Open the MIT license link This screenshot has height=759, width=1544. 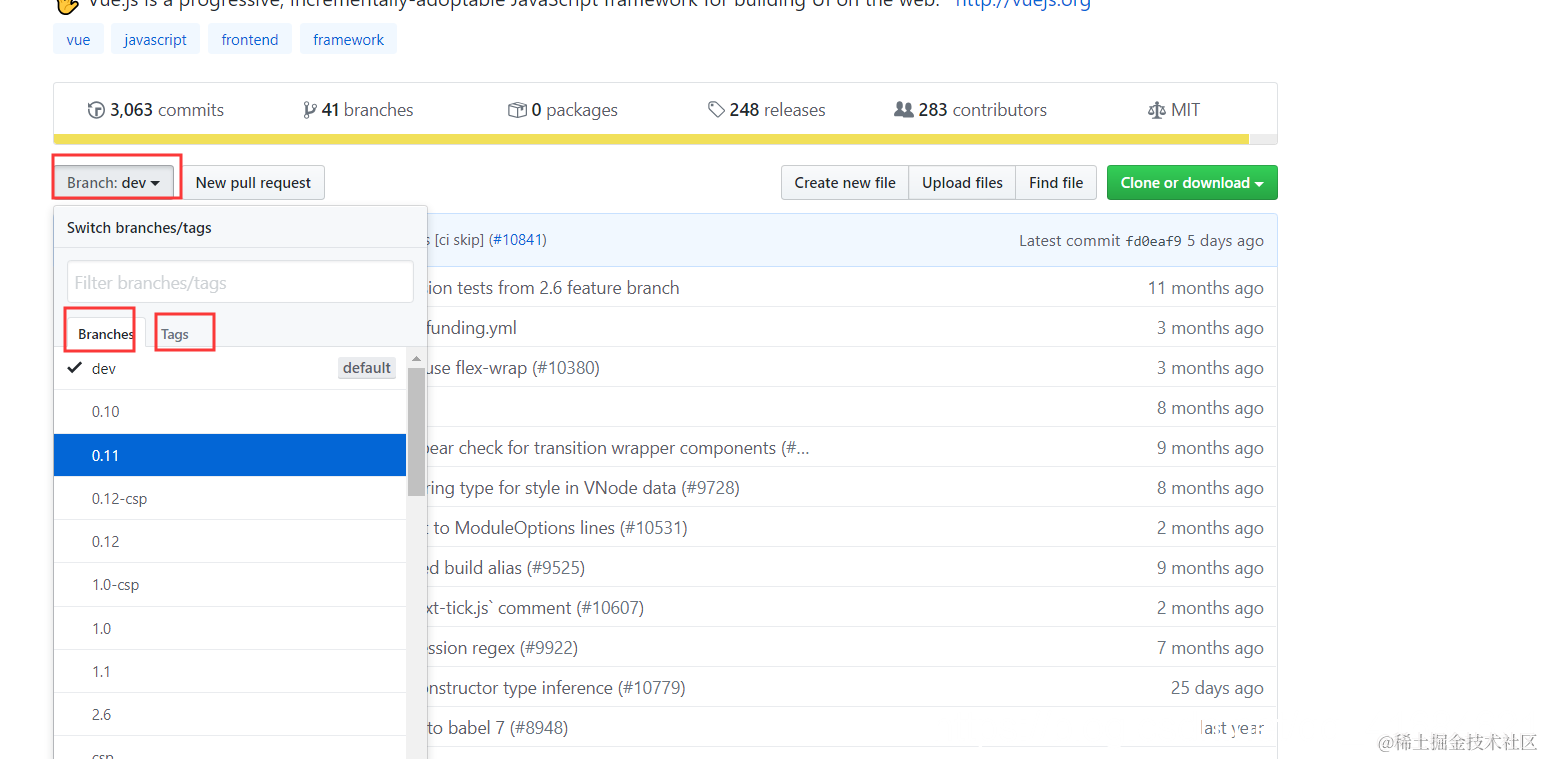coord(1174,110)
